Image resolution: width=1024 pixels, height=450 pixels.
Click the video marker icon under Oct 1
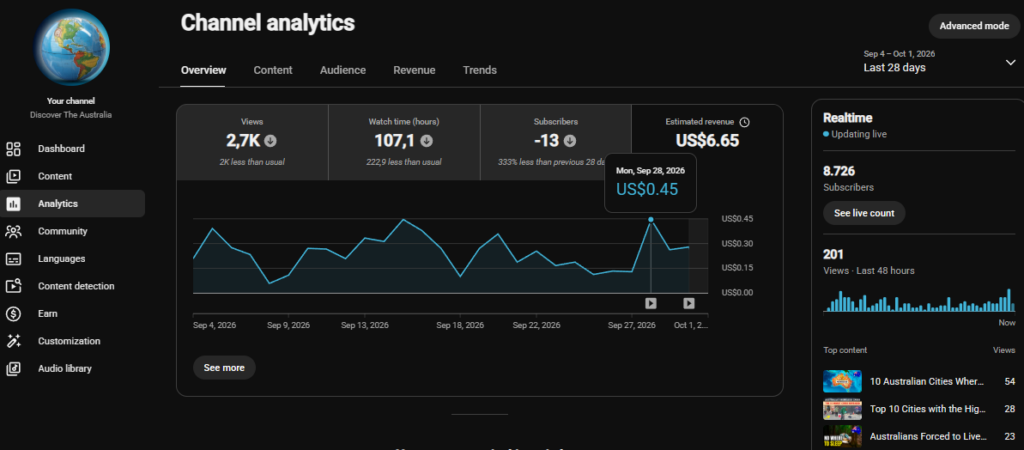[689, 303]
